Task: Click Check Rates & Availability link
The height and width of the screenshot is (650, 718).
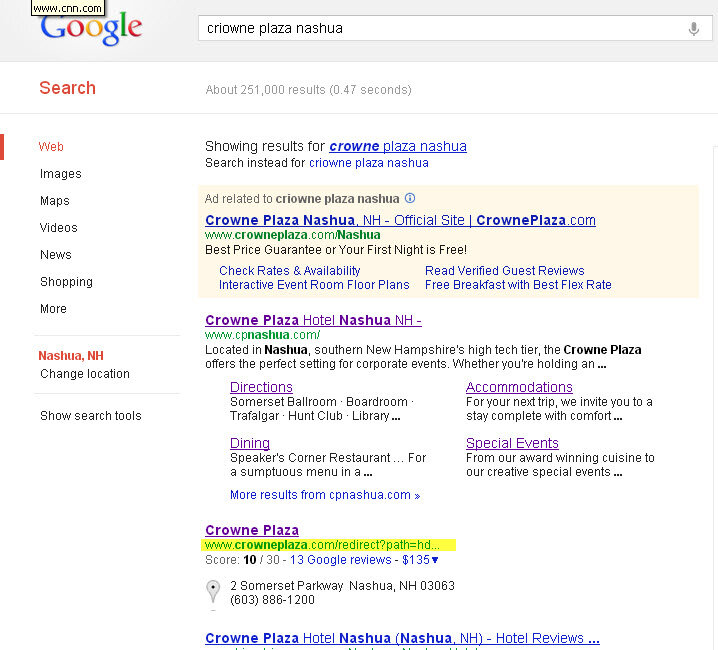Action: [x=289, y=271]
